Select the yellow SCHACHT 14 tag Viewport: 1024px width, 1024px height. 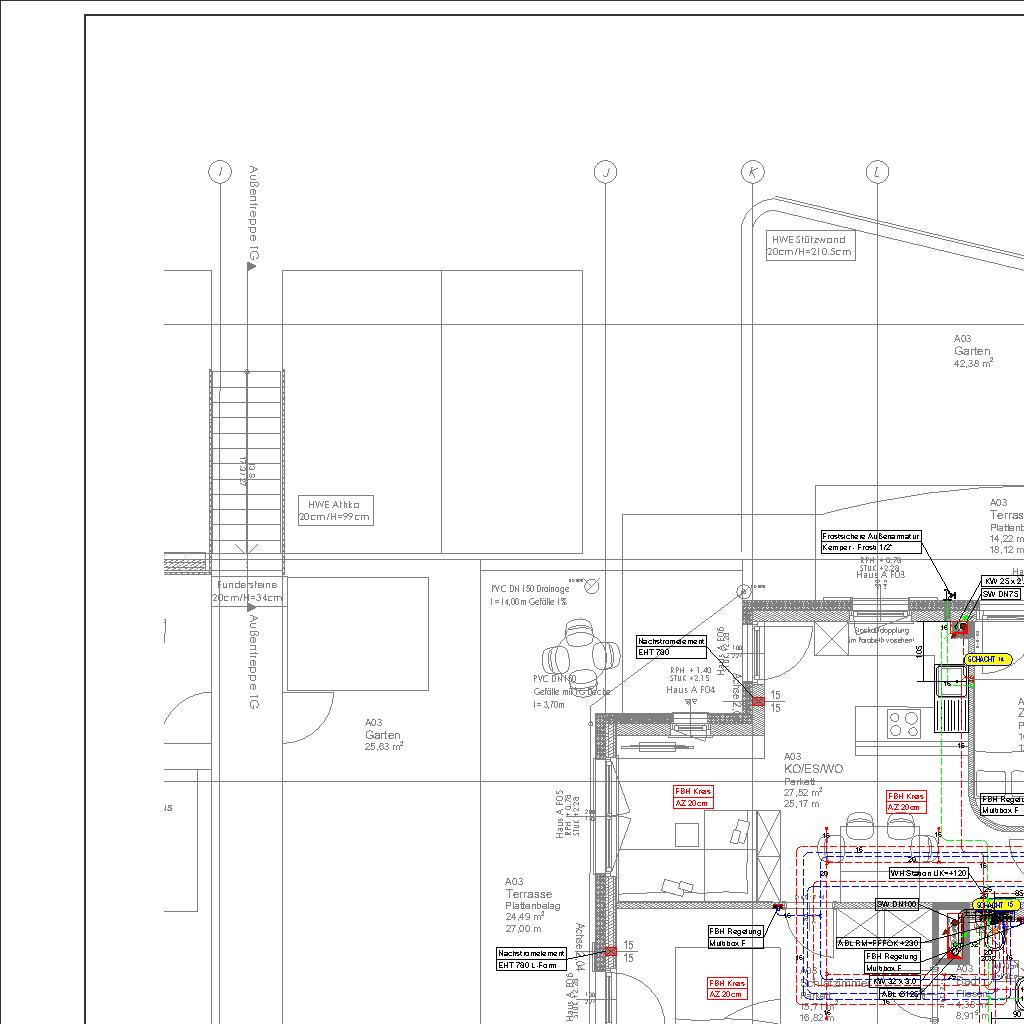pyautogui.click(x=988, y=660)
